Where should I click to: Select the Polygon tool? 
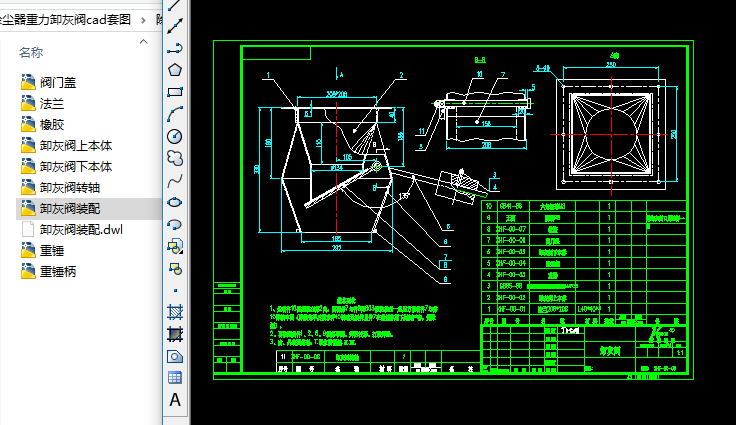(175, 70)
